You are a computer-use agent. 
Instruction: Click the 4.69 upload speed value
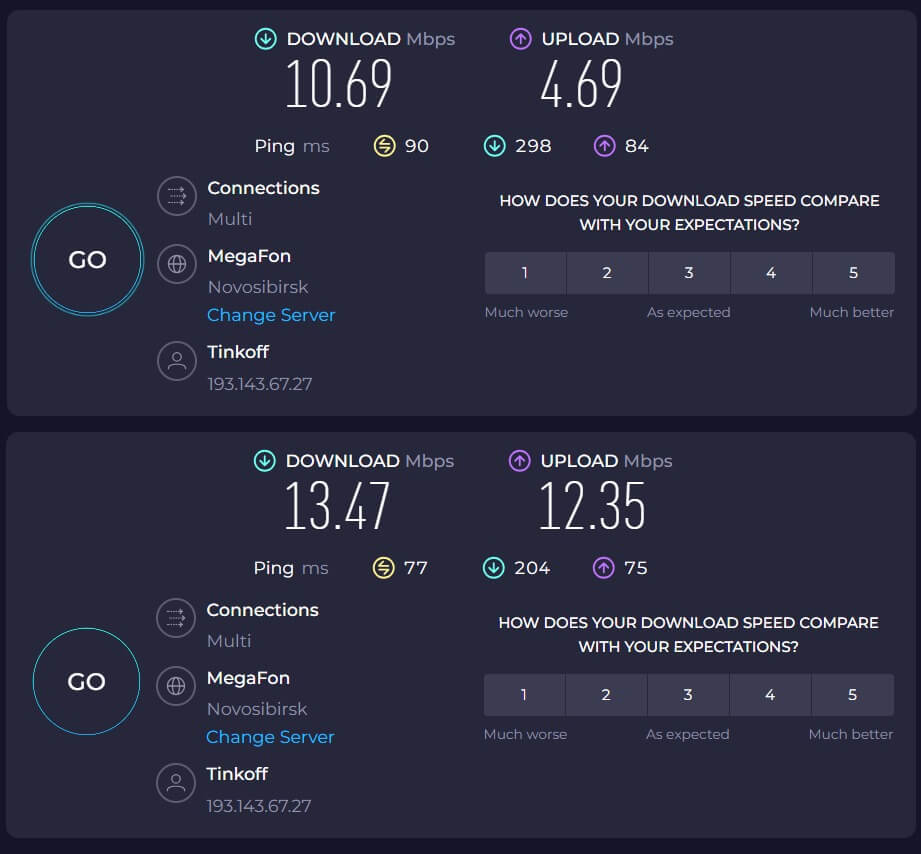(x=581, y=85)
